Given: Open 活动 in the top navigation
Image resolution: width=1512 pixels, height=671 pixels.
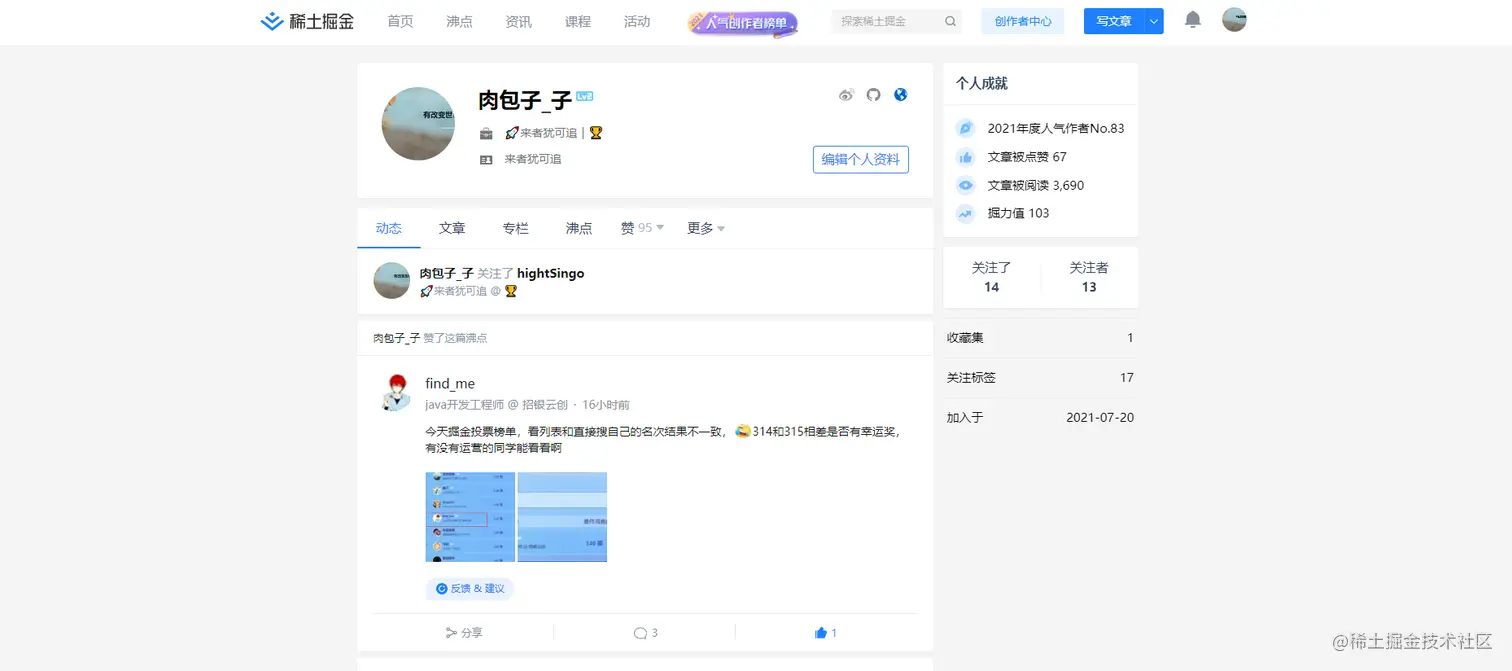Looking at the screenshot, I should tap(637, 21).
